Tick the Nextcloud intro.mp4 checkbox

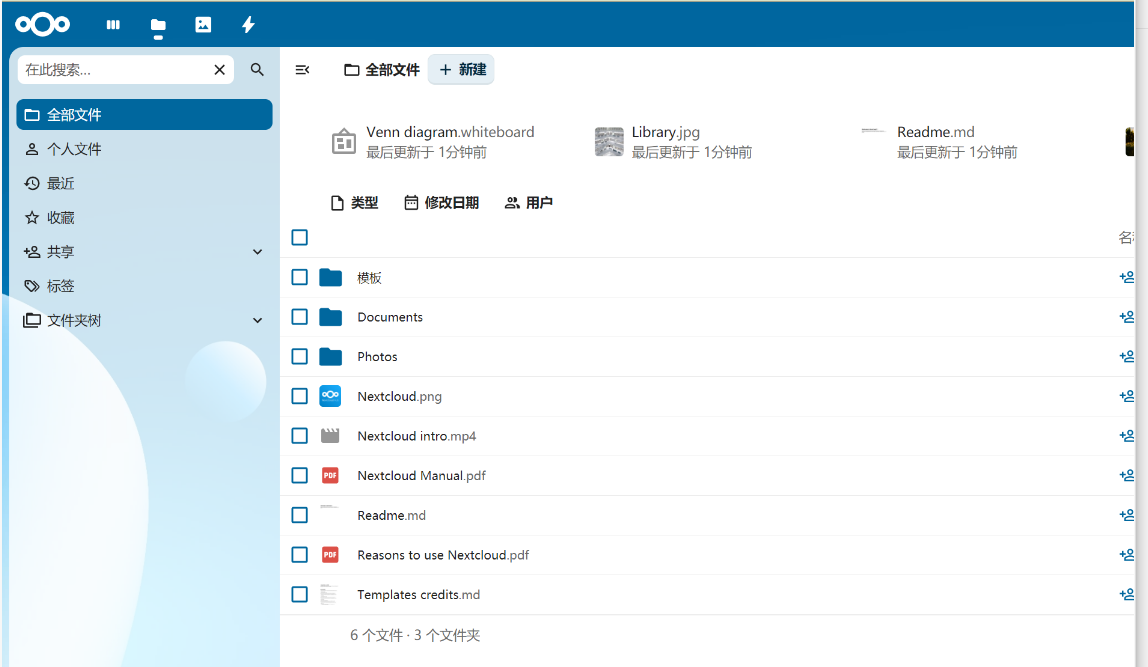tap(299, 436)
